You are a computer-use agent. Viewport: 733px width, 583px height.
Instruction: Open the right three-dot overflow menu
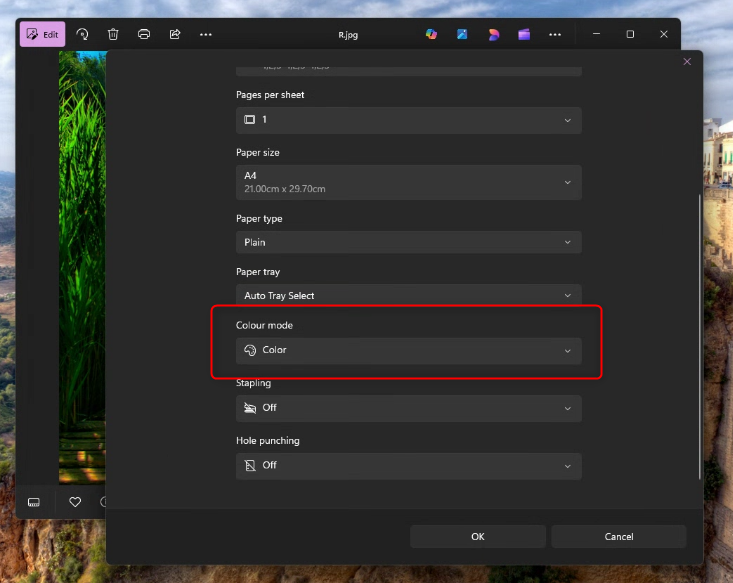tap(555, 35)
